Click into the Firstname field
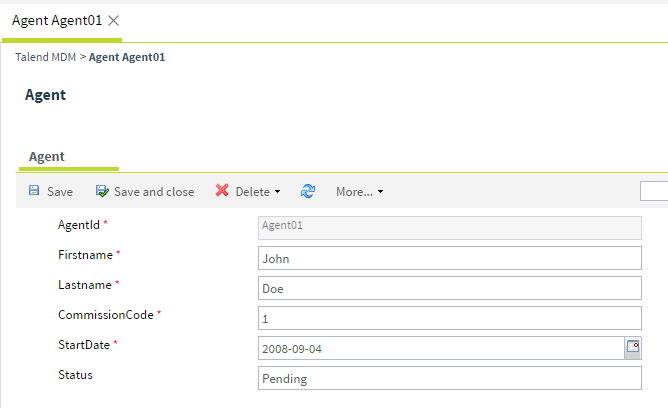The height and width of the screenshot is (408, 668). (x=449, y=258)
